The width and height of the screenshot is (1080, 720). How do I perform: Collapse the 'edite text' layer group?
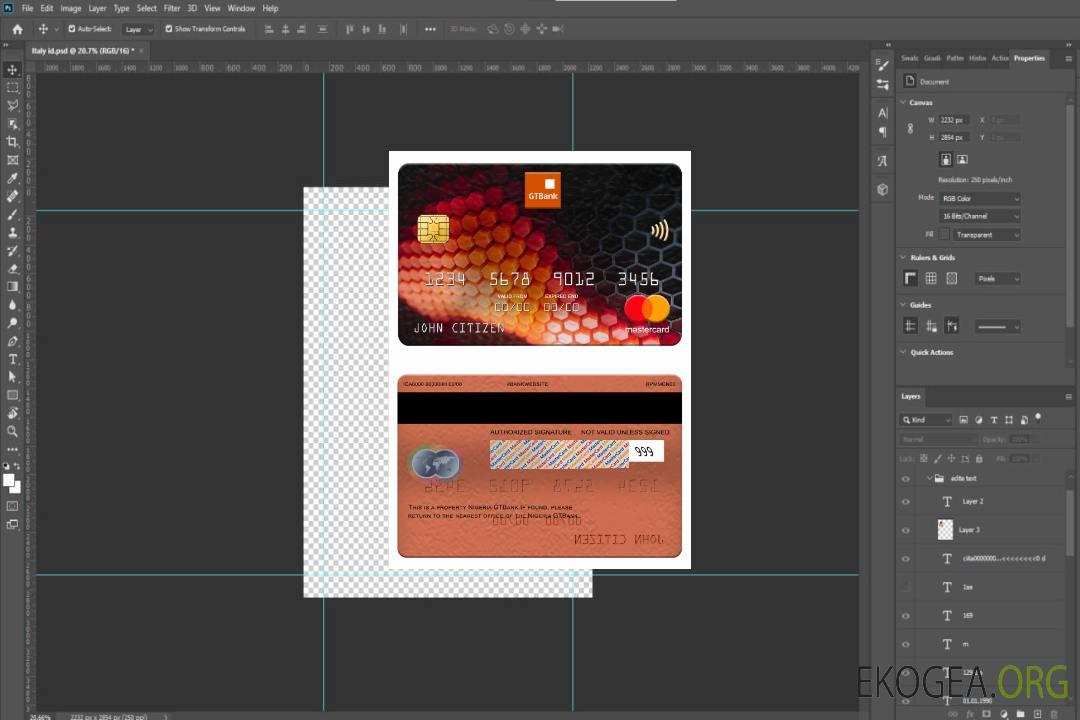(x=929, y=478)
